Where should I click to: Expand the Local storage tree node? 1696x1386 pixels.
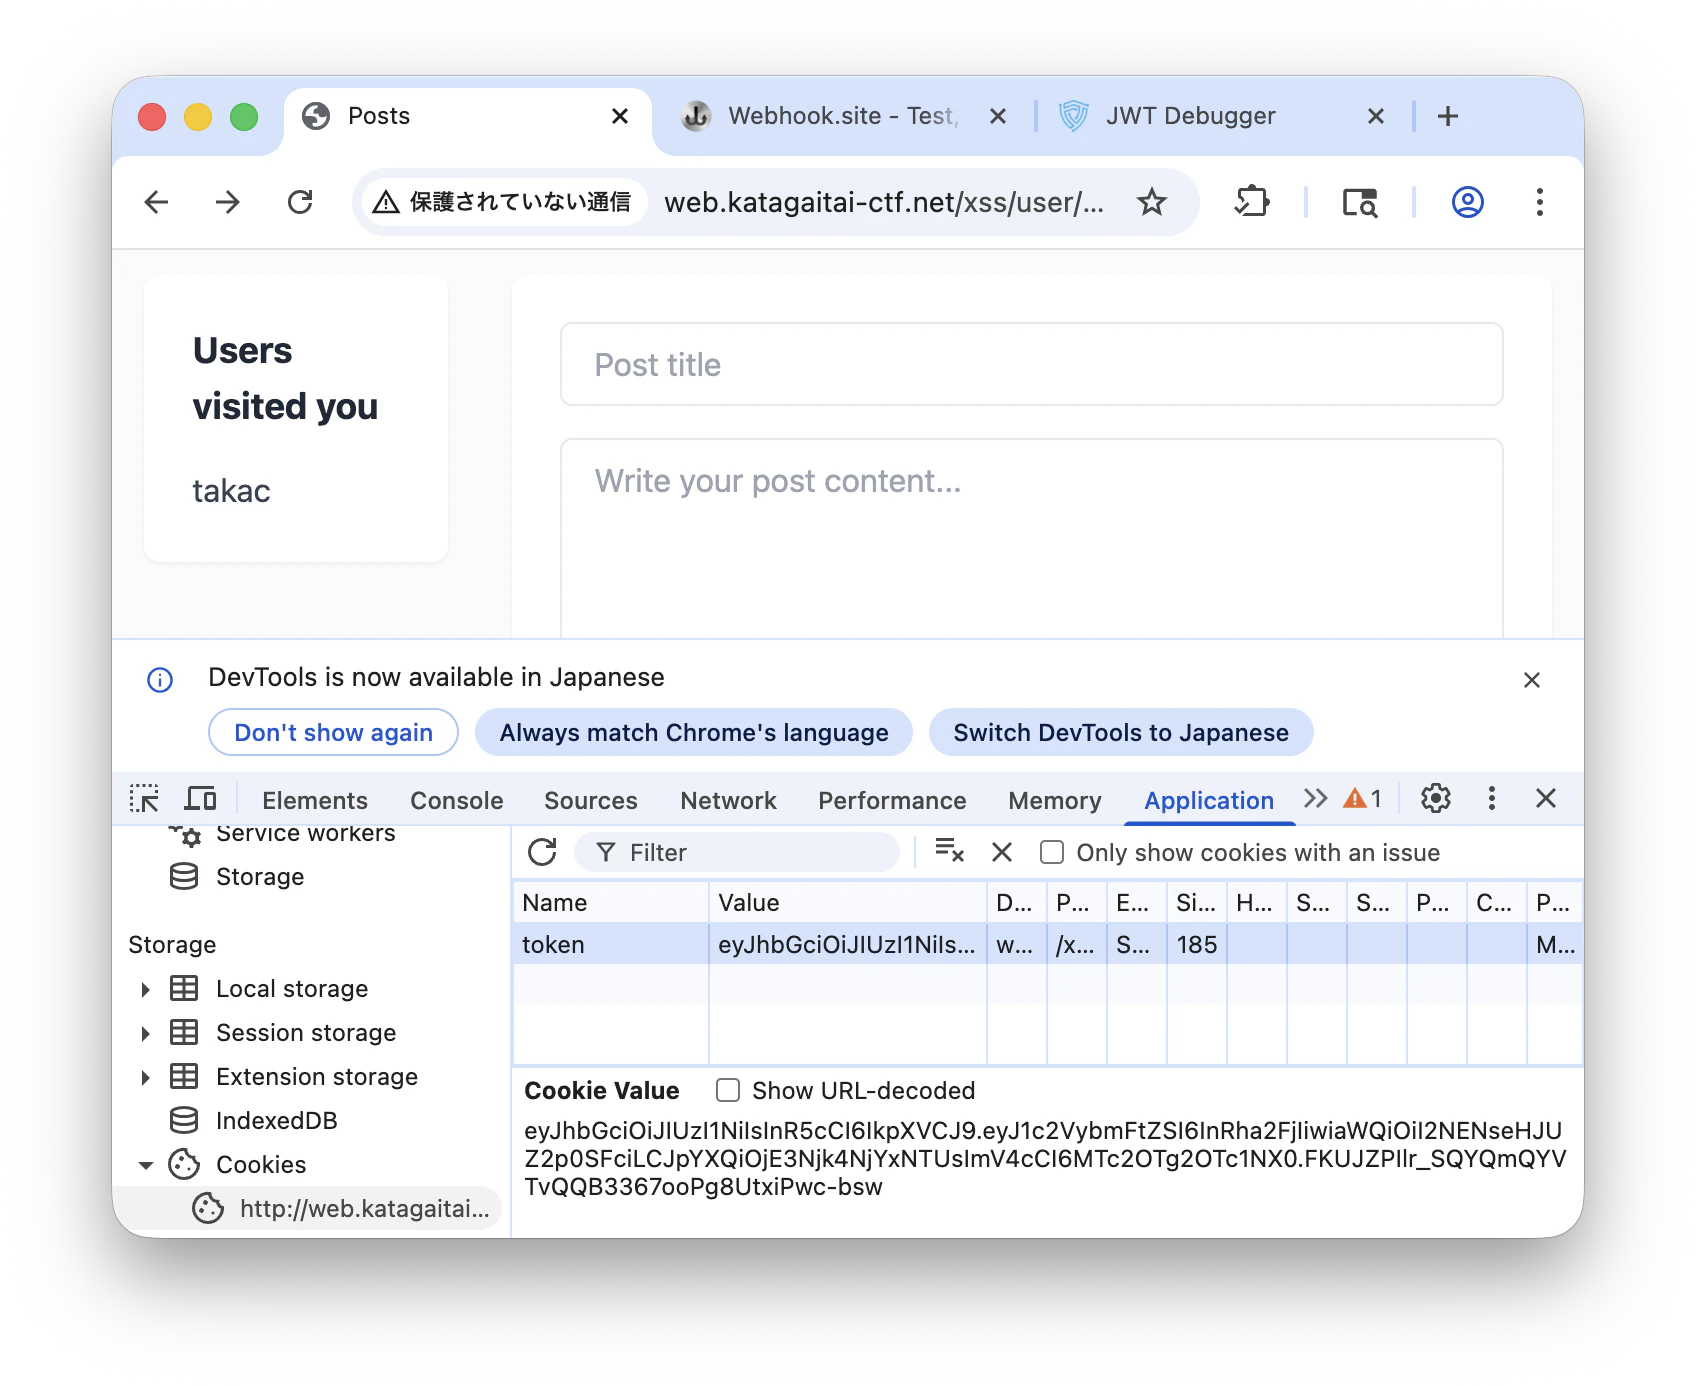coord(146,989)
